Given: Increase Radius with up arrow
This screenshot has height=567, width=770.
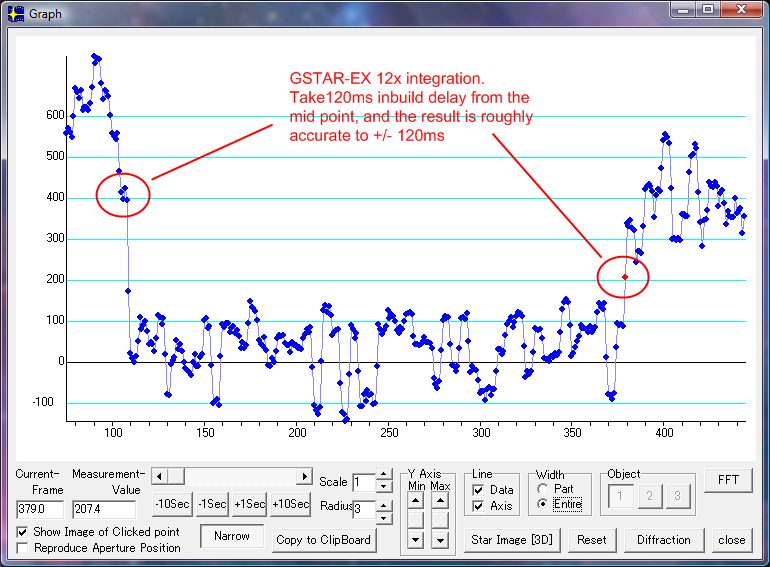Looking at the screenshot, I should click(x=384, y=506).
